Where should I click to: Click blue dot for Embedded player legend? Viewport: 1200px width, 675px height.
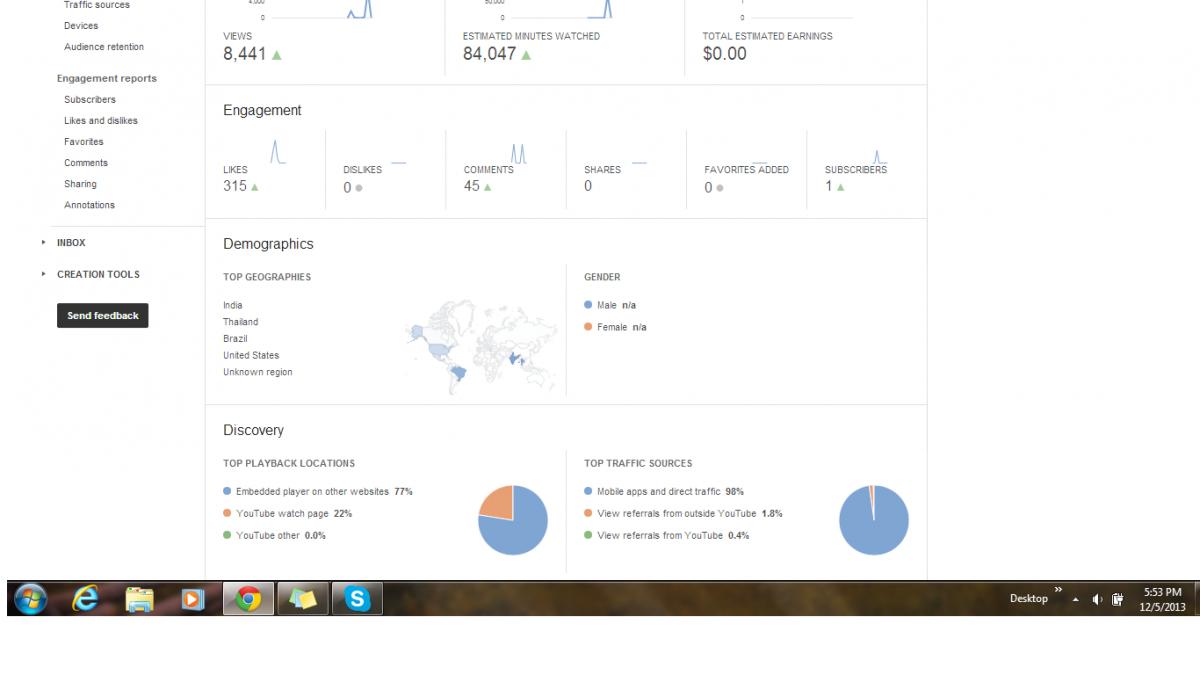[227, 491]
